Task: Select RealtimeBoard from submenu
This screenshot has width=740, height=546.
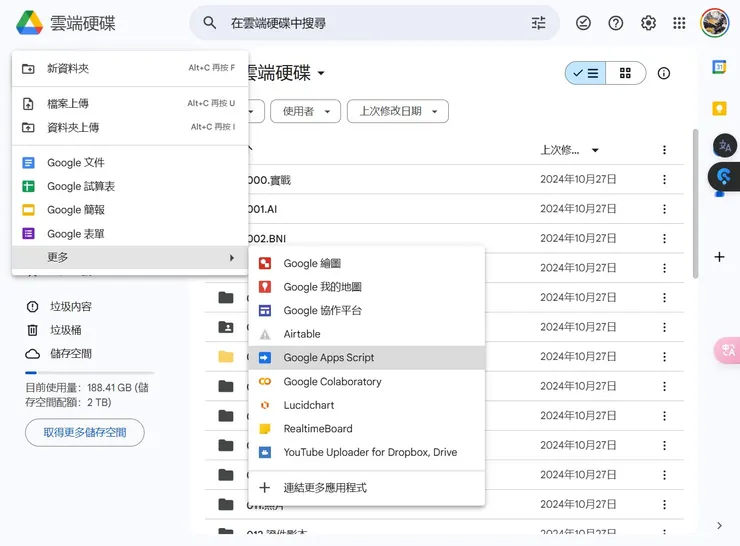Action: 367,428
